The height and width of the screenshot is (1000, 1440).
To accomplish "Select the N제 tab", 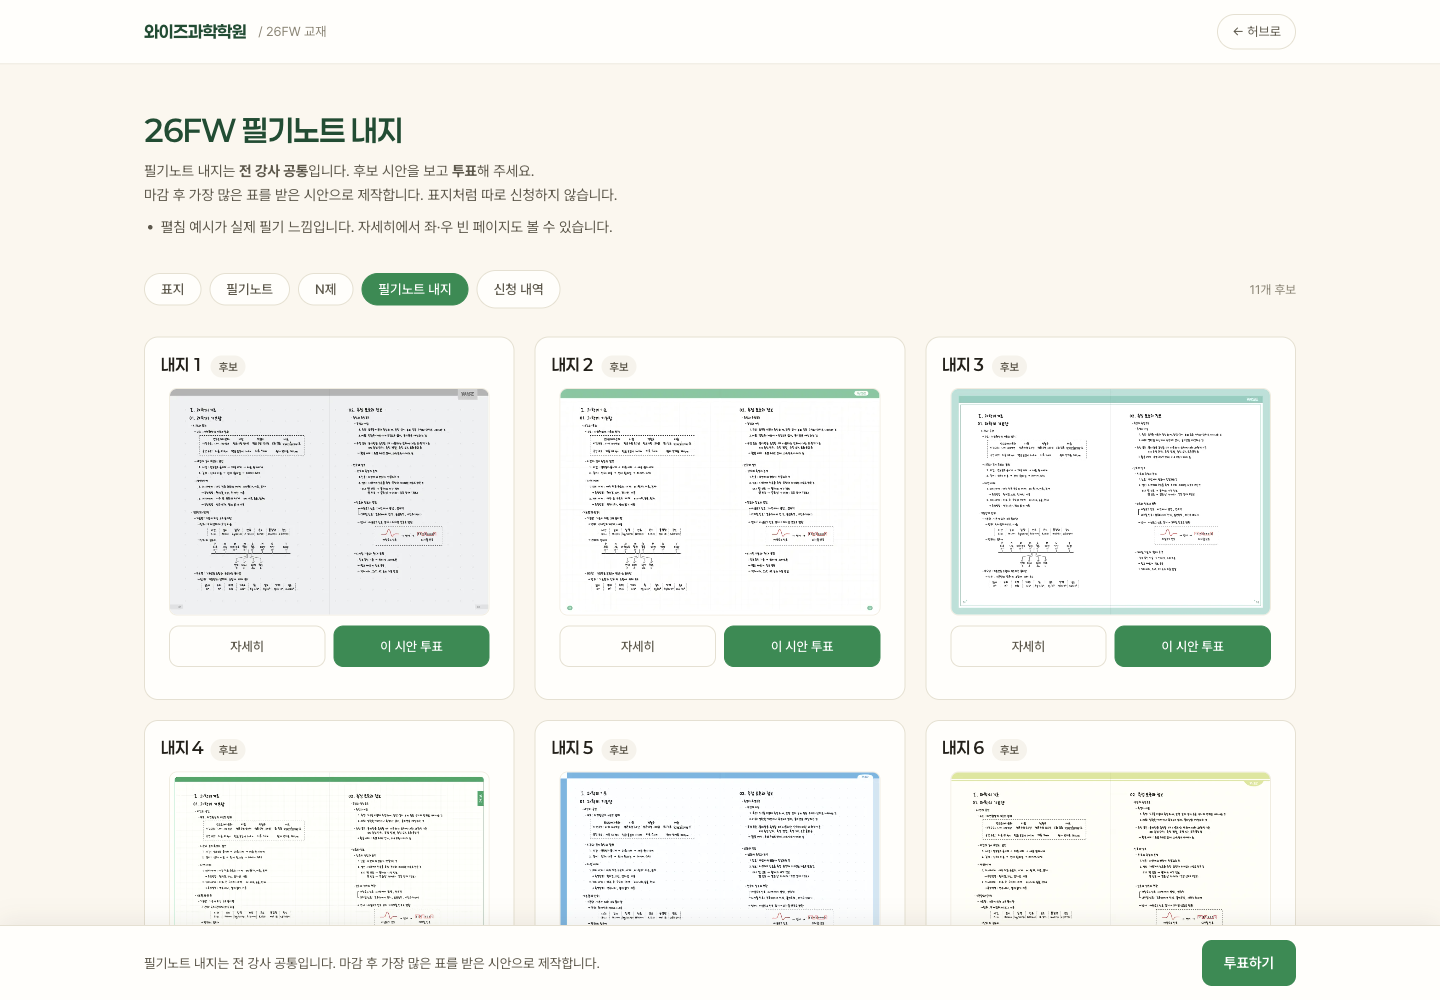I will pos(325,289).
